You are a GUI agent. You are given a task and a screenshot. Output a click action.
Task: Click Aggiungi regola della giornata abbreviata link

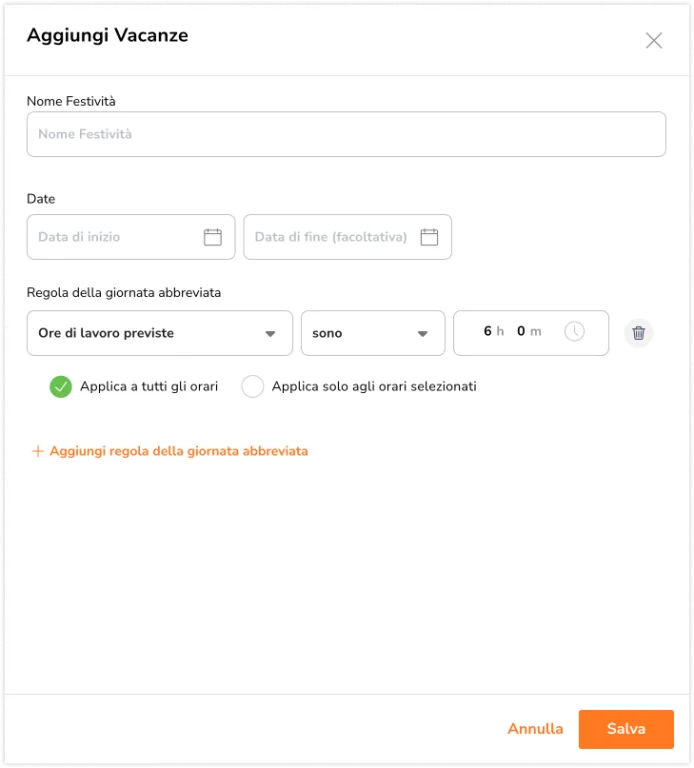click(179, 451)
